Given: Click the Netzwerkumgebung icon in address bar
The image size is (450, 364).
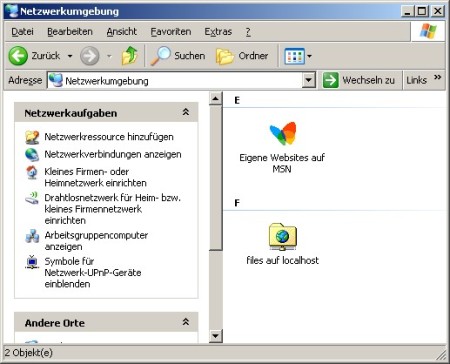Looking at the screenshot, I should tap(56, 80).
